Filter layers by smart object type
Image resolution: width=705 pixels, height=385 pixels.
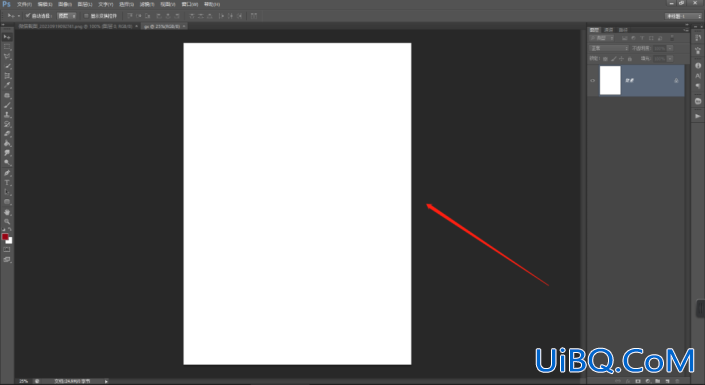(660, 38)
